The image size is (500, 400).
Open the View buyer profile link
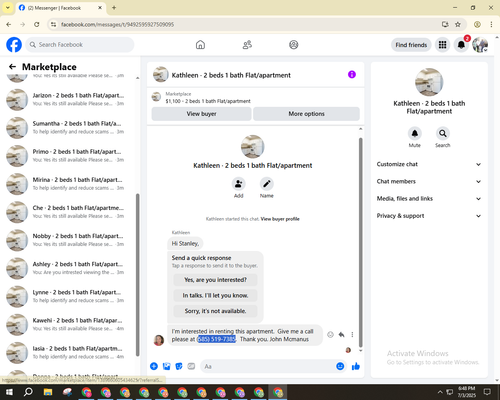(x=280, y=219)
